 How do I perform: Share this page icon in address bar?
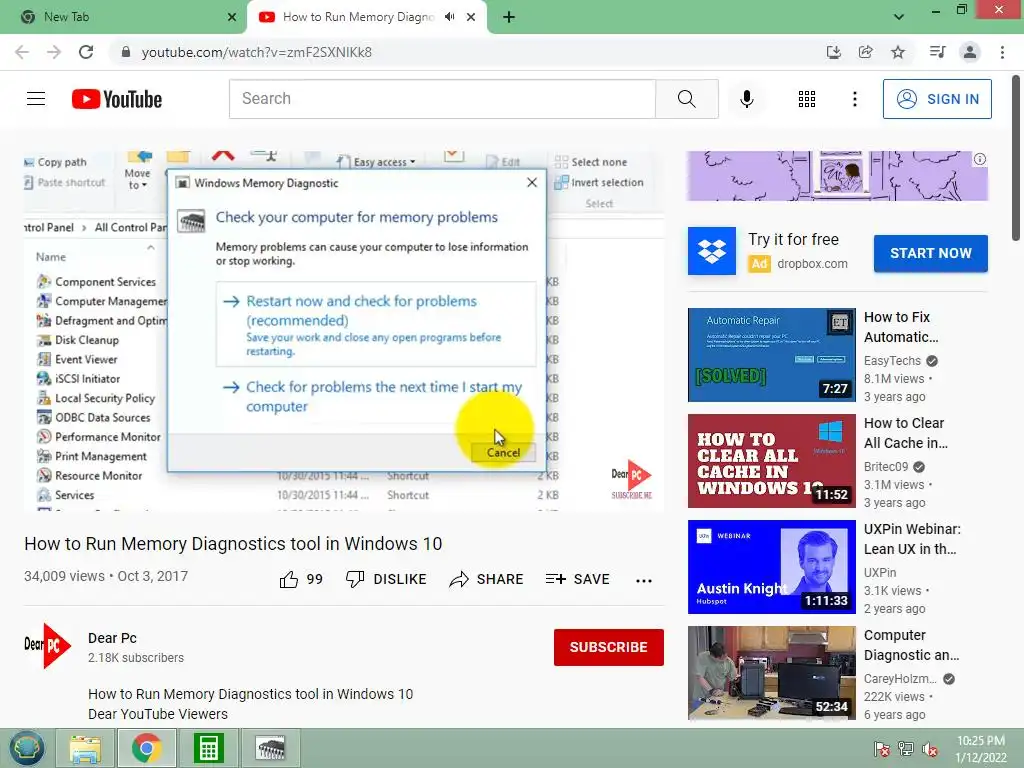(865, 52)
